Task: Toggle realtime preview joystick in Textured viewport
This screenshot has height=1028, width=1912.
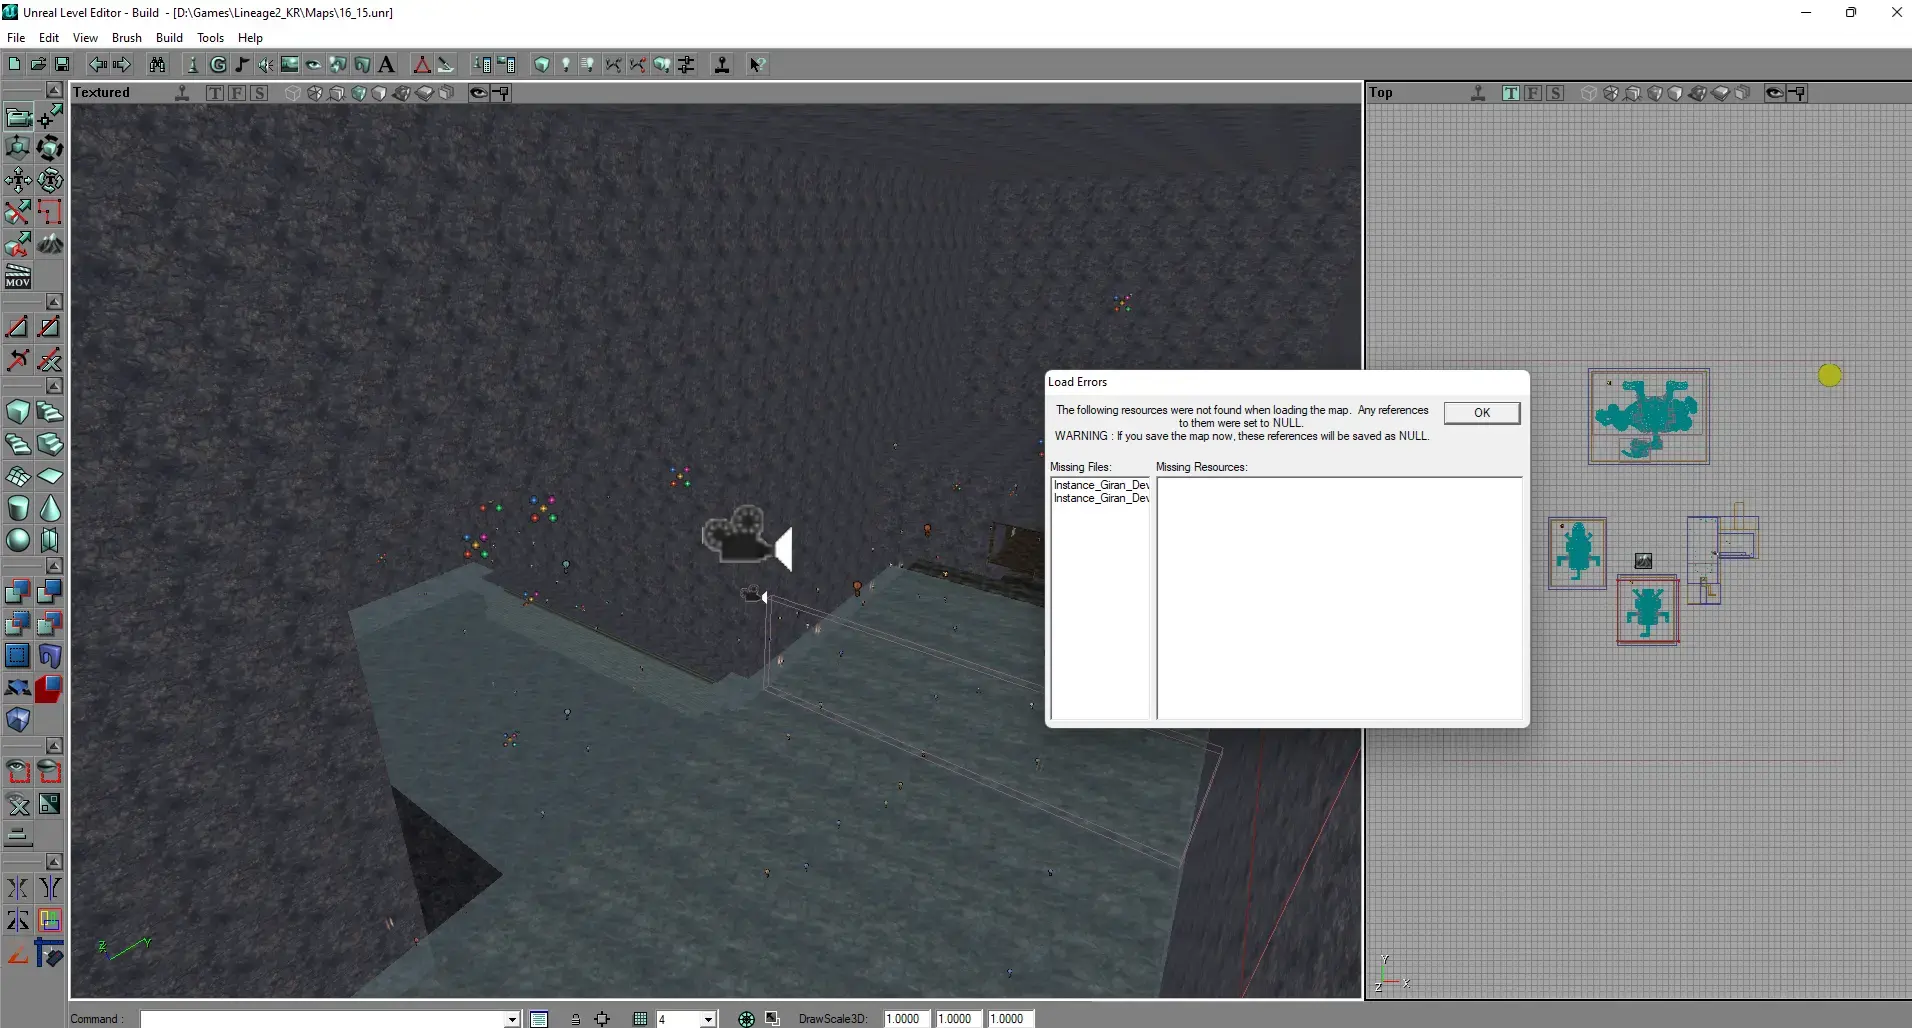Action: [182, 93]
